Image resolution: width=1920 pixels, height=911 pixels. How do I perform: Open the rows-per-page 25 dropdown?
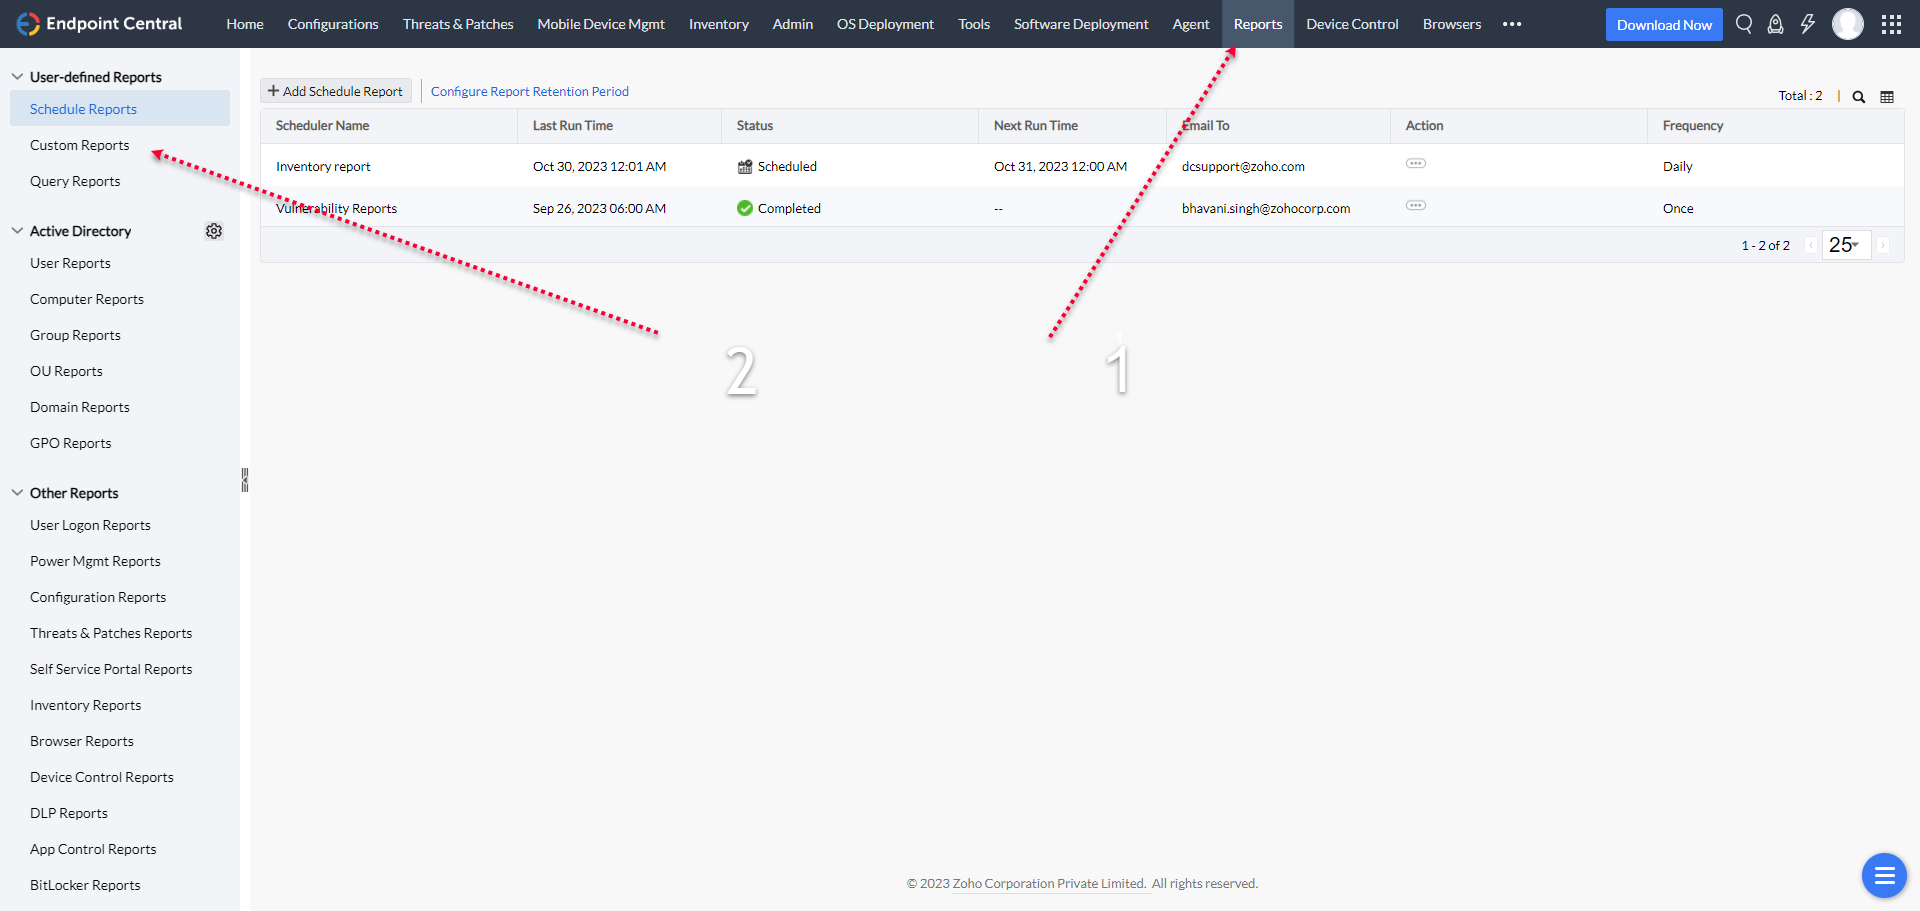point(1845,245)
